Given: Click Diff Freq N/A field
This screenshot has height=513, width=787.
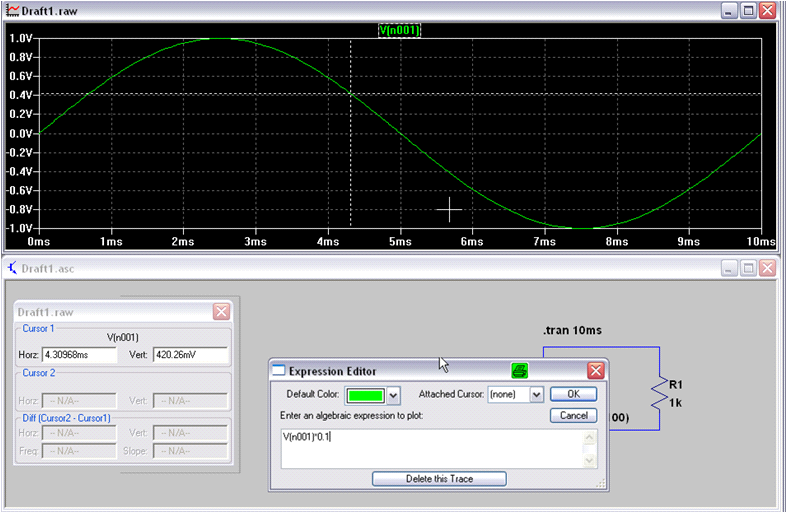Looking at the screenshot, I should tap(79, 451).
